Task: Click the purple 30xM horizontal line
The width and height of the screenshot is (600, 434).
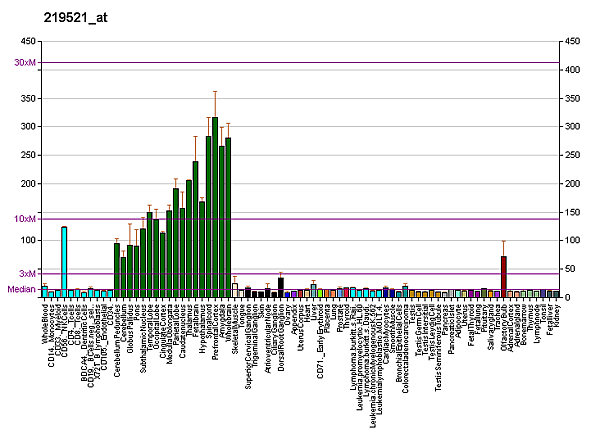Action: (300, 62)
